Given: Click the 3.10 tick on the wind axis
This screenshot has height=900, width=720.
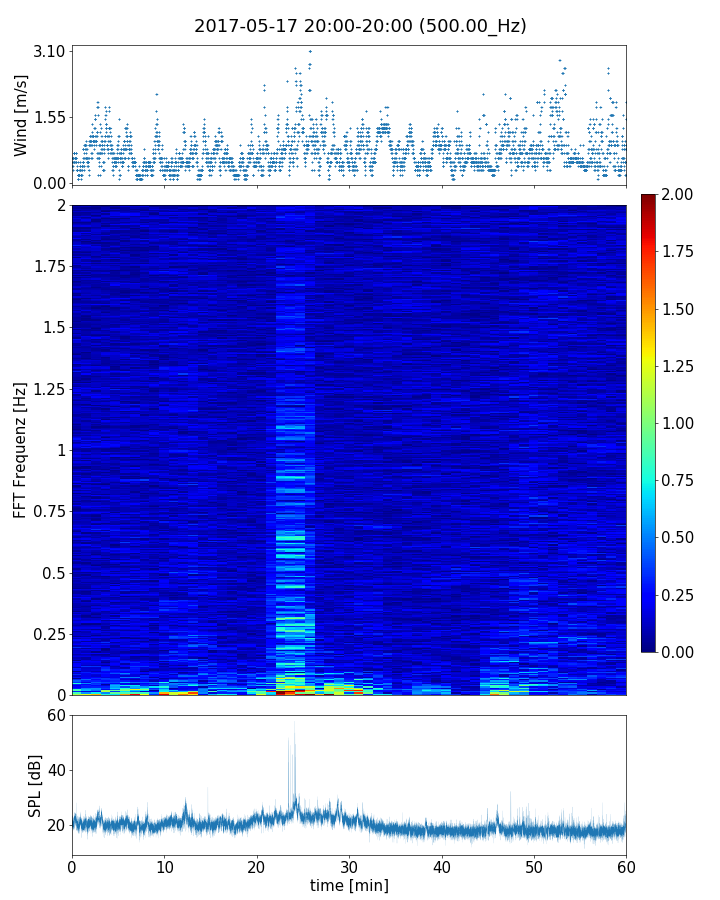Looking at the screenshot, I should point(49,51).
